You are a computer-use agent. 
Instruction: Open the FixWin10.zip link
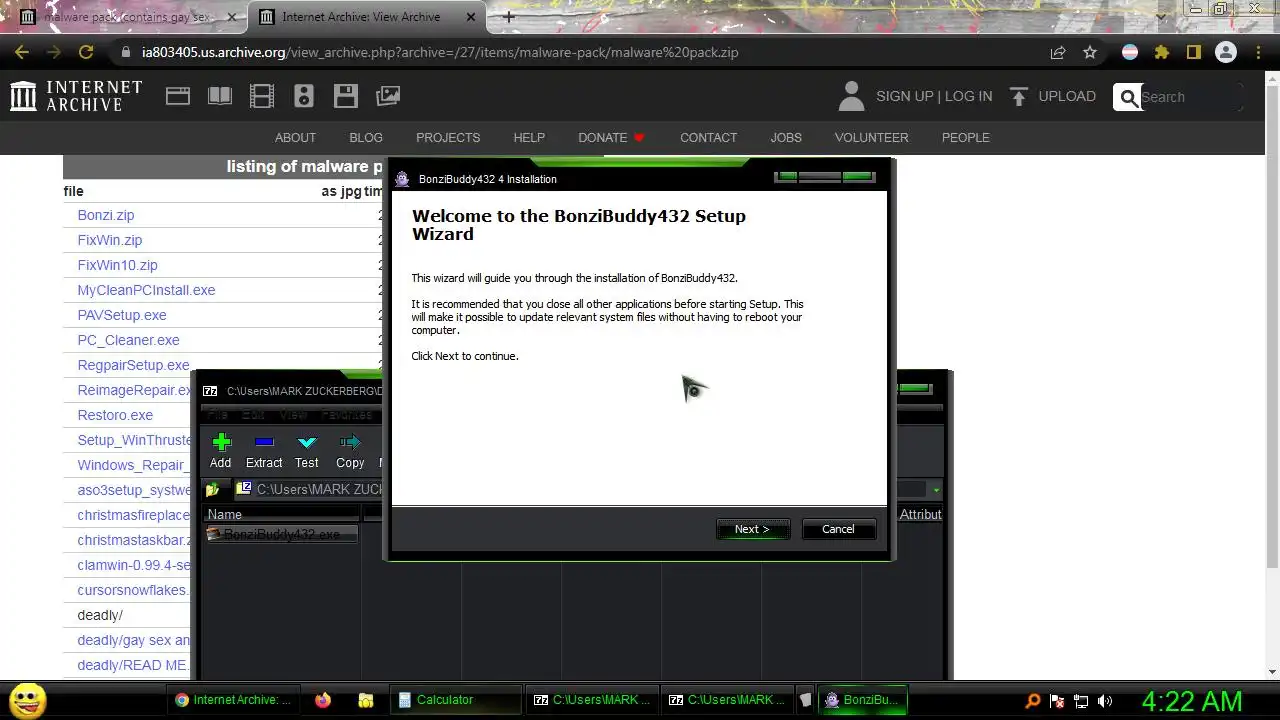click(x=117, y=265)
